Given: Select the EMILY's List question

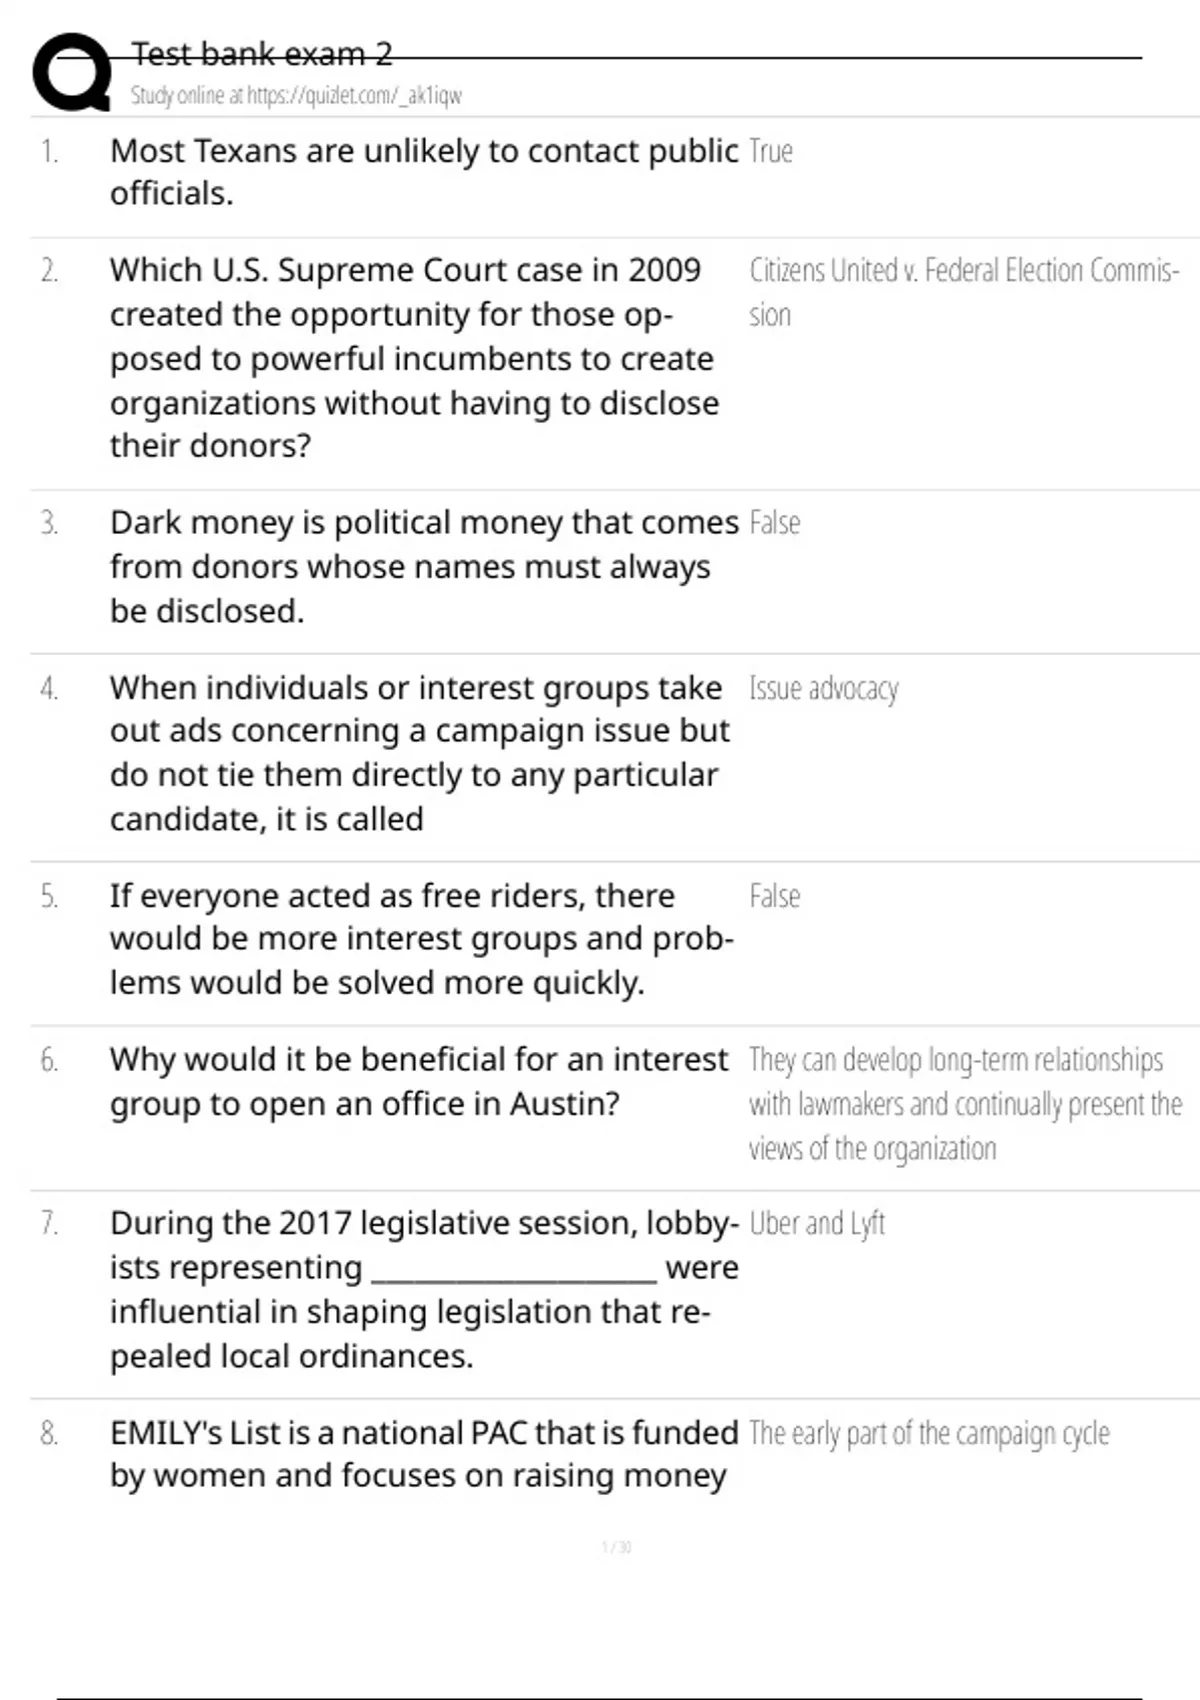Looking at the screenshot, I should [424, 1454].
